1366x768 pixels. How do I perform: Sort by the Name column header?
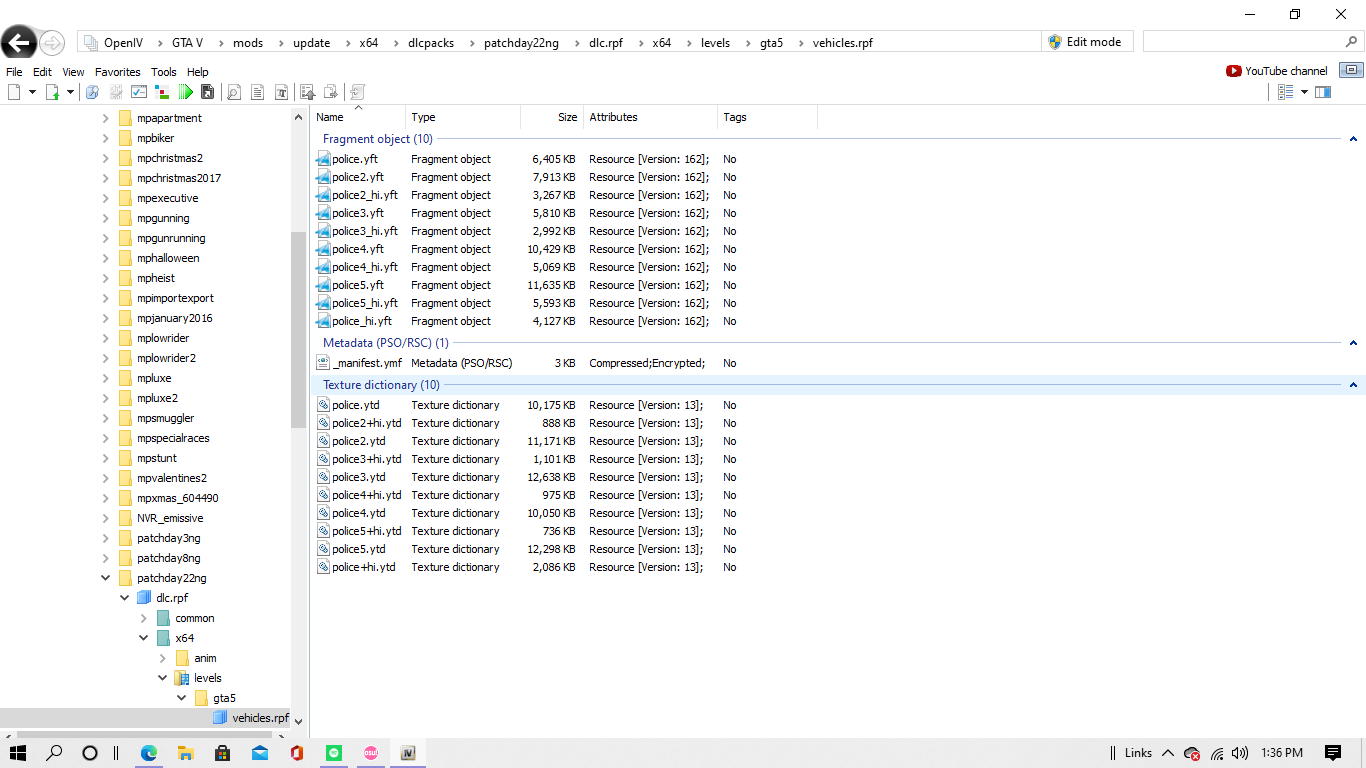pos(358,117)
